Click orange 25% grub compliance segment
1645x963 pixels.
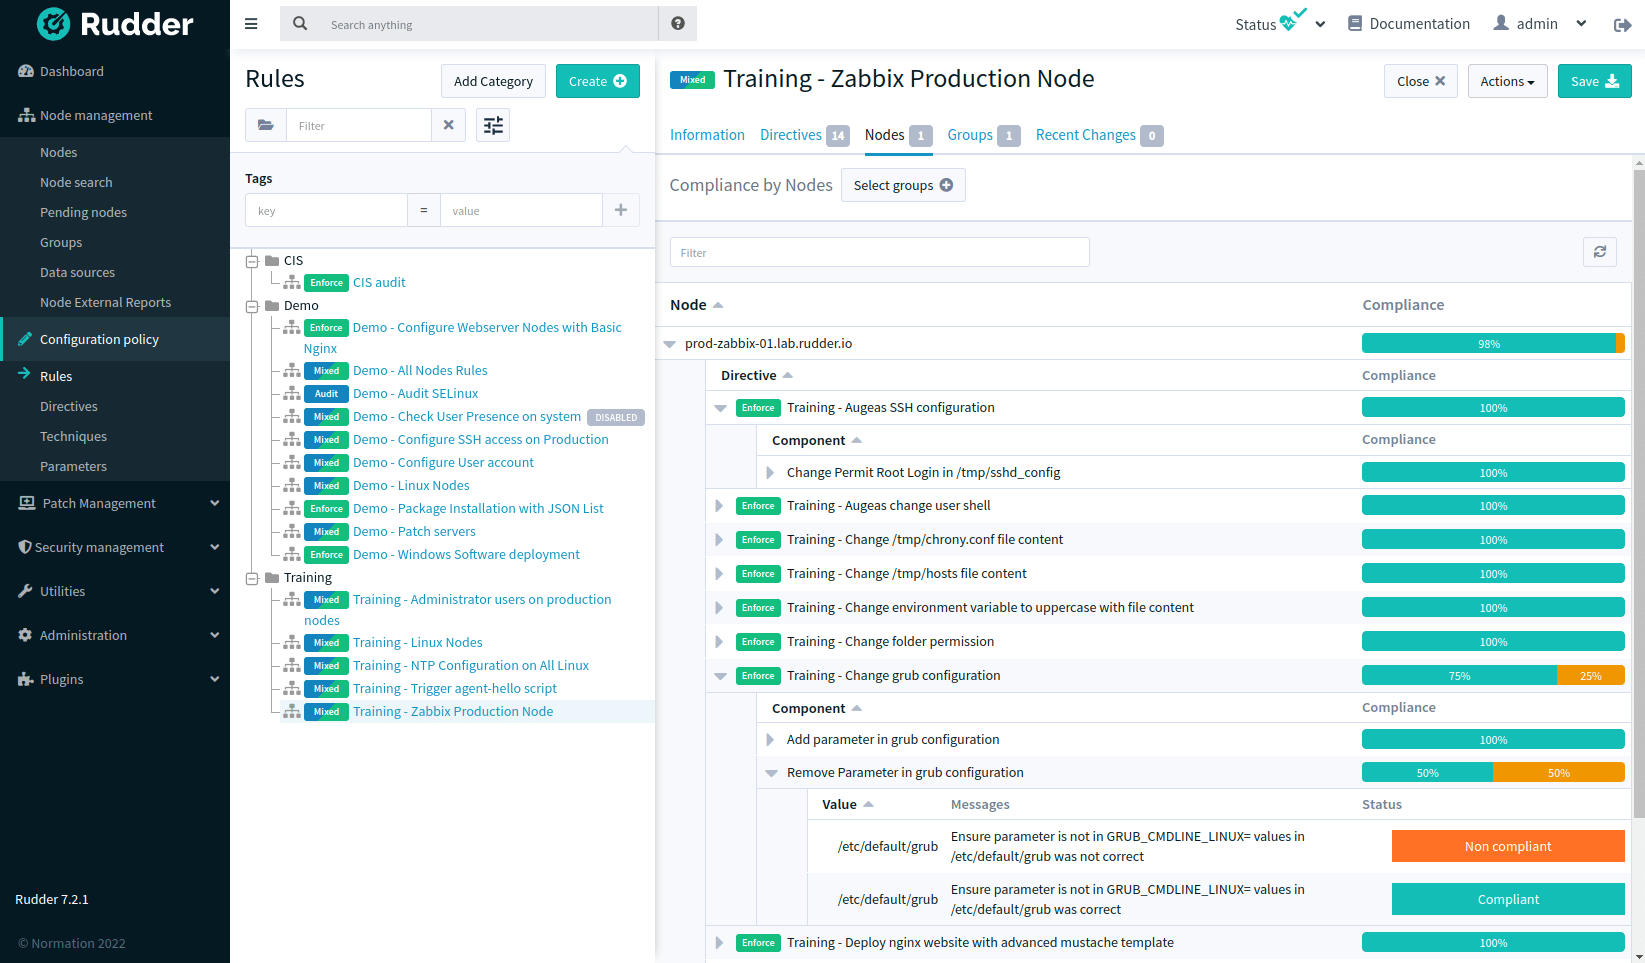pos(1590,676)
